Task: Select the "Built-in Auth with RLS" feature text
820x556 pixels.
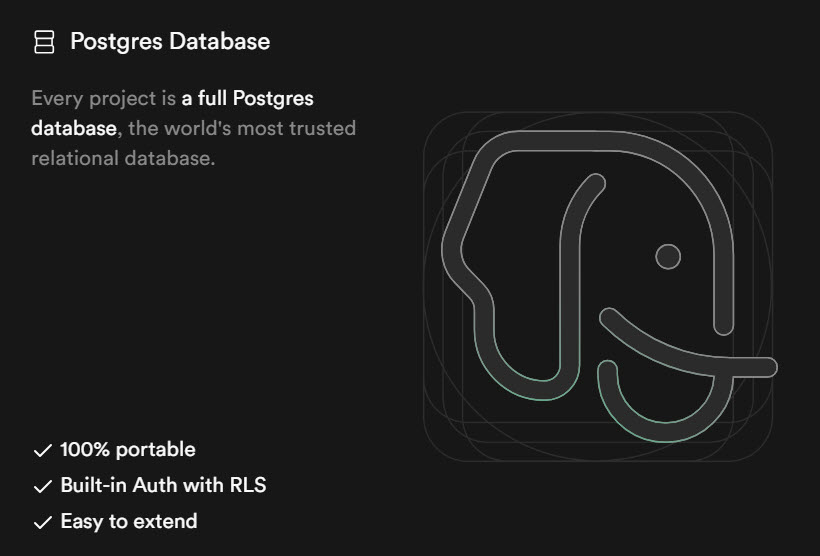Action: coord(163,486)
